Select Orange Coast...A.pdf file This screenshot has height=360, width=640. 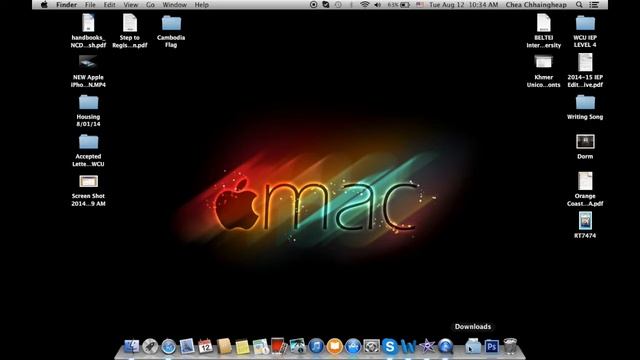[585, 189]
